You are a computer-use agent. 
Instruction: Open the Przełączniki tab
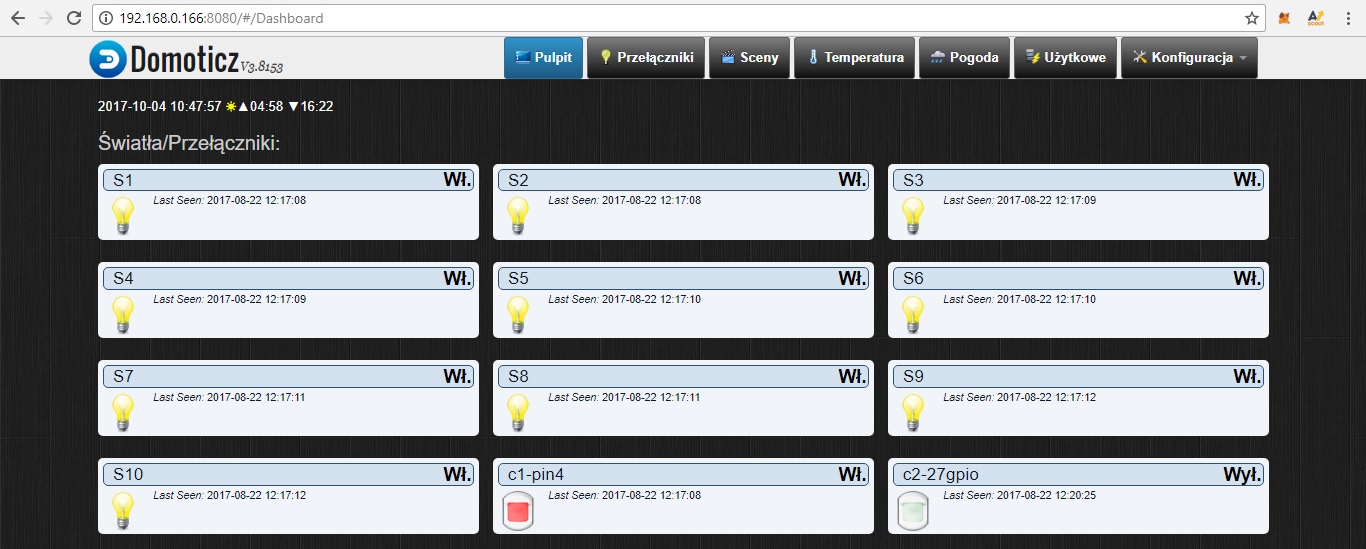pyautogui.click(x=646, y=58)
